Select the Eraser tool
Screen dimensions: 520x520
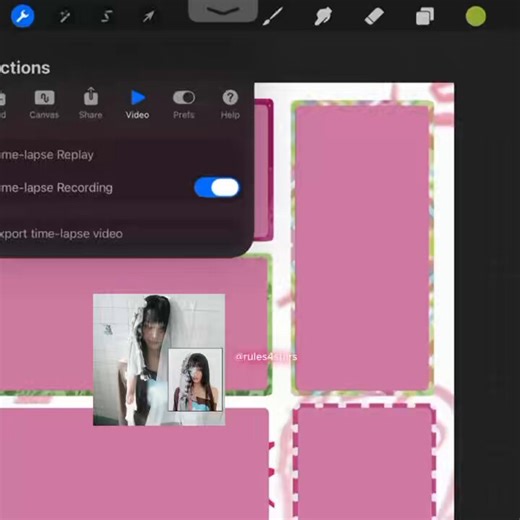(374, 16)
